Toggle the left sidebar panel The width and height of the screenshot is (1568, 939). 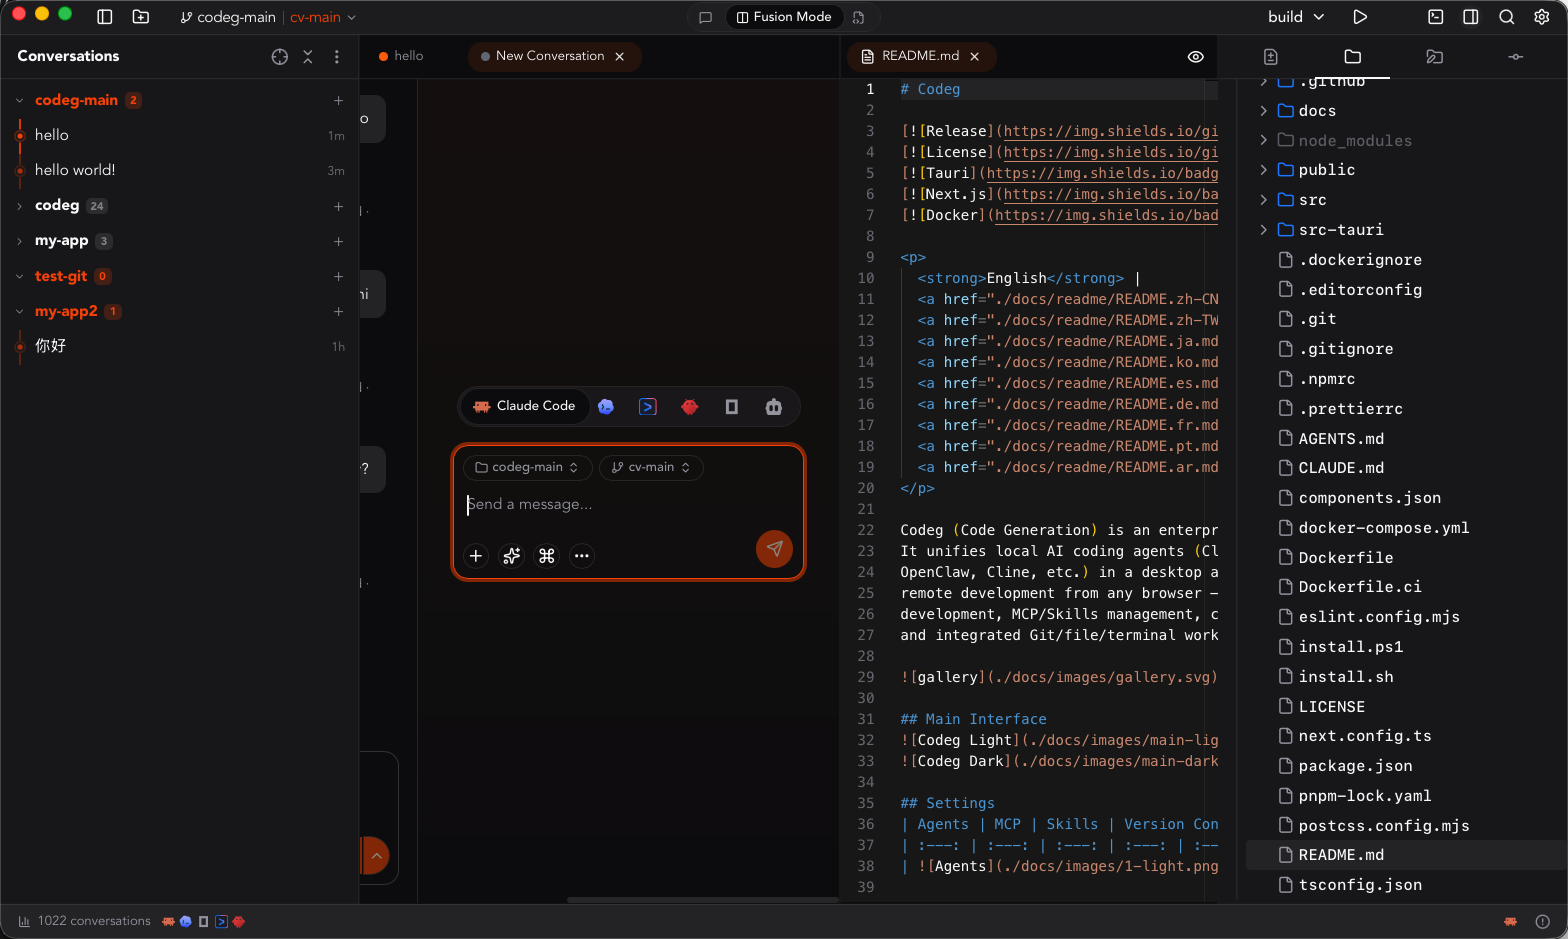click(104, 17)
